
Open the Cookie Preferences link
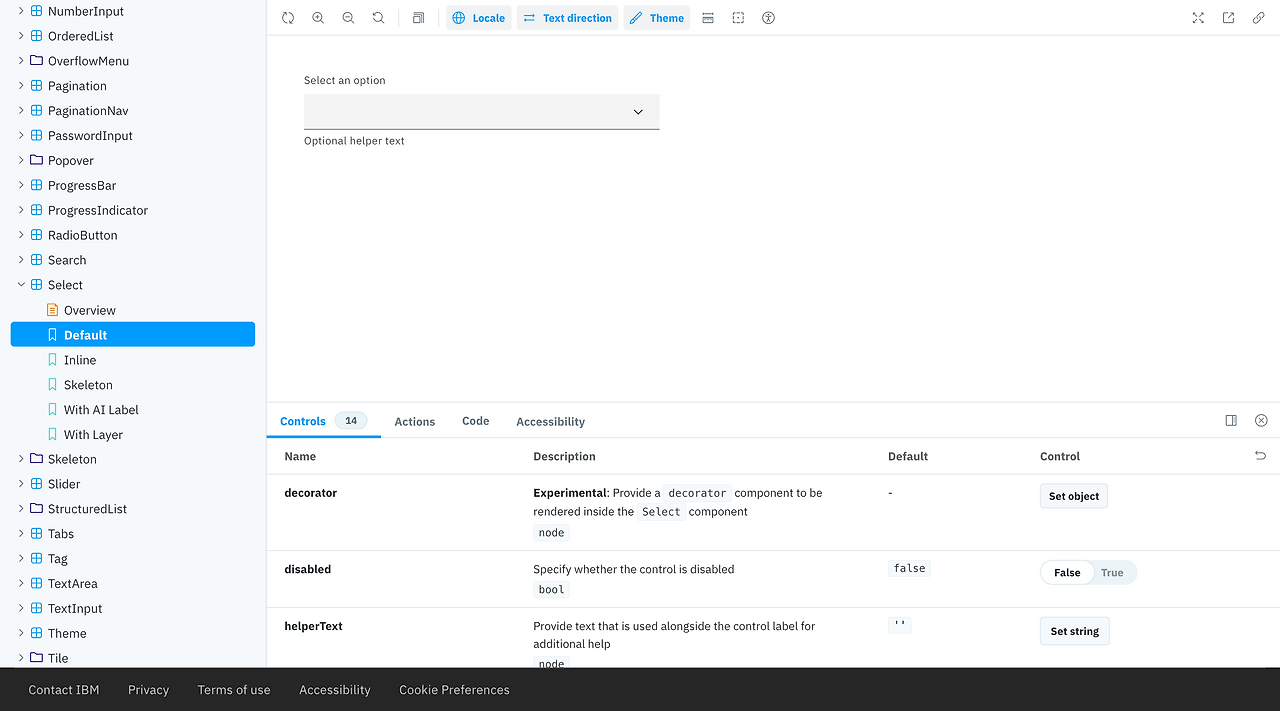[x=454, y=689]
